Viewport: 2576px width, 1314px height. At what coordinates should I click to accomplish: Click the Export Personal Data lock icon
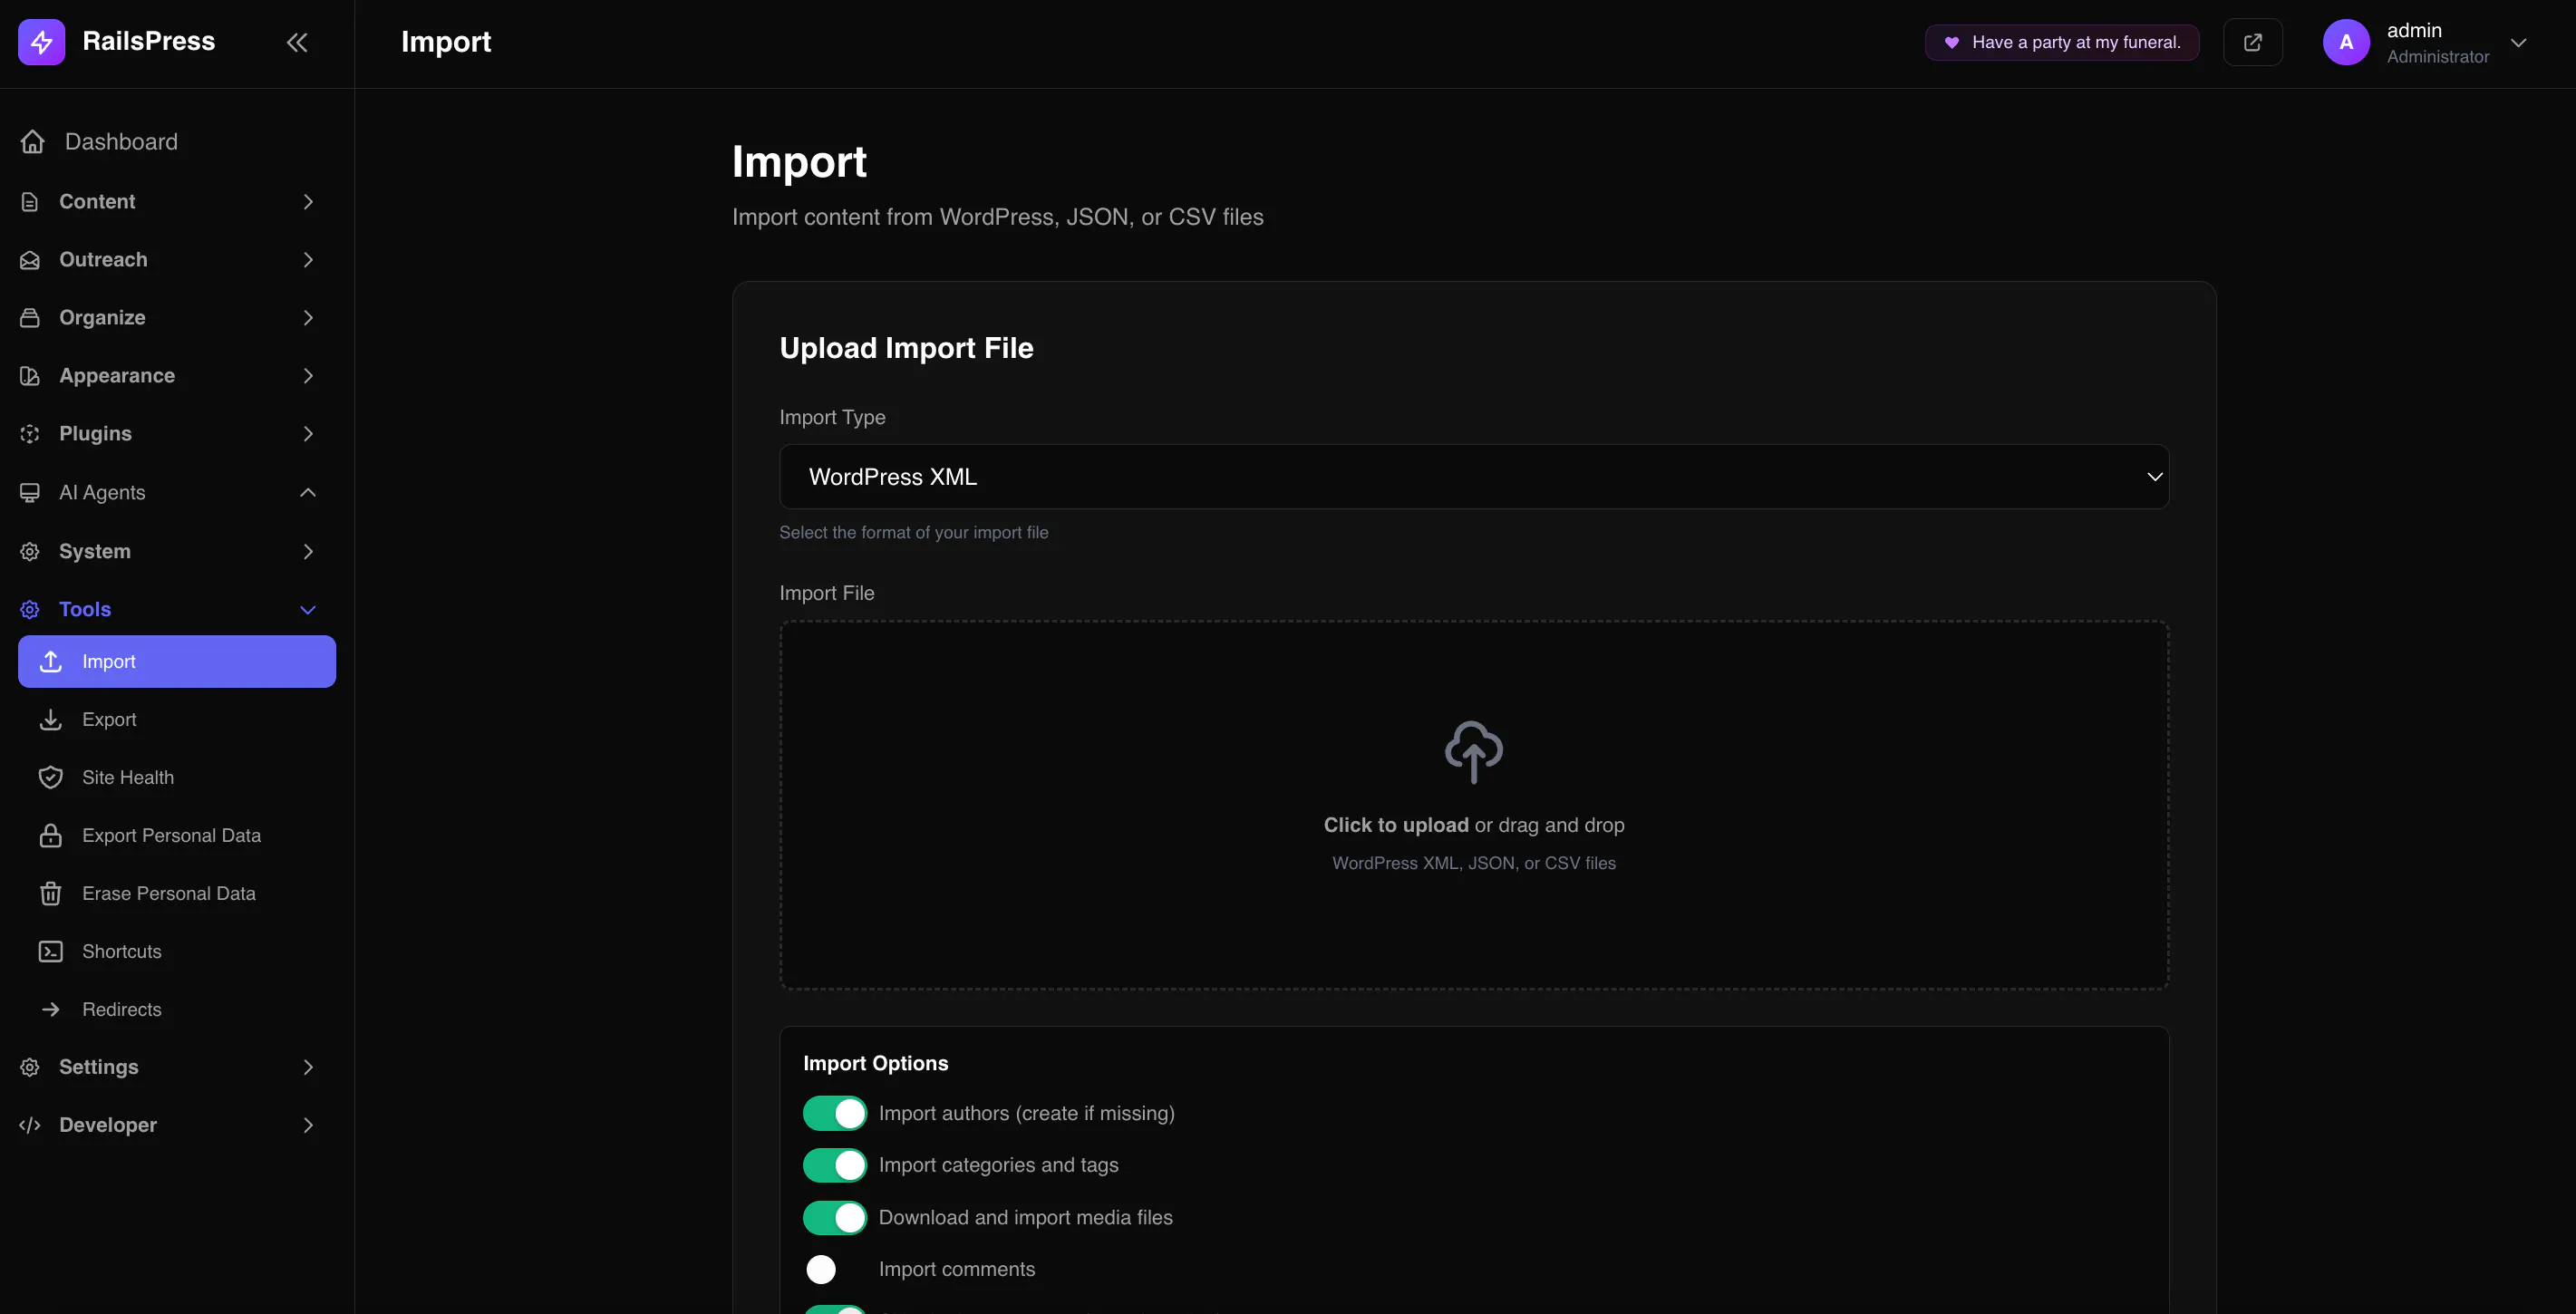tap(51, 836)
